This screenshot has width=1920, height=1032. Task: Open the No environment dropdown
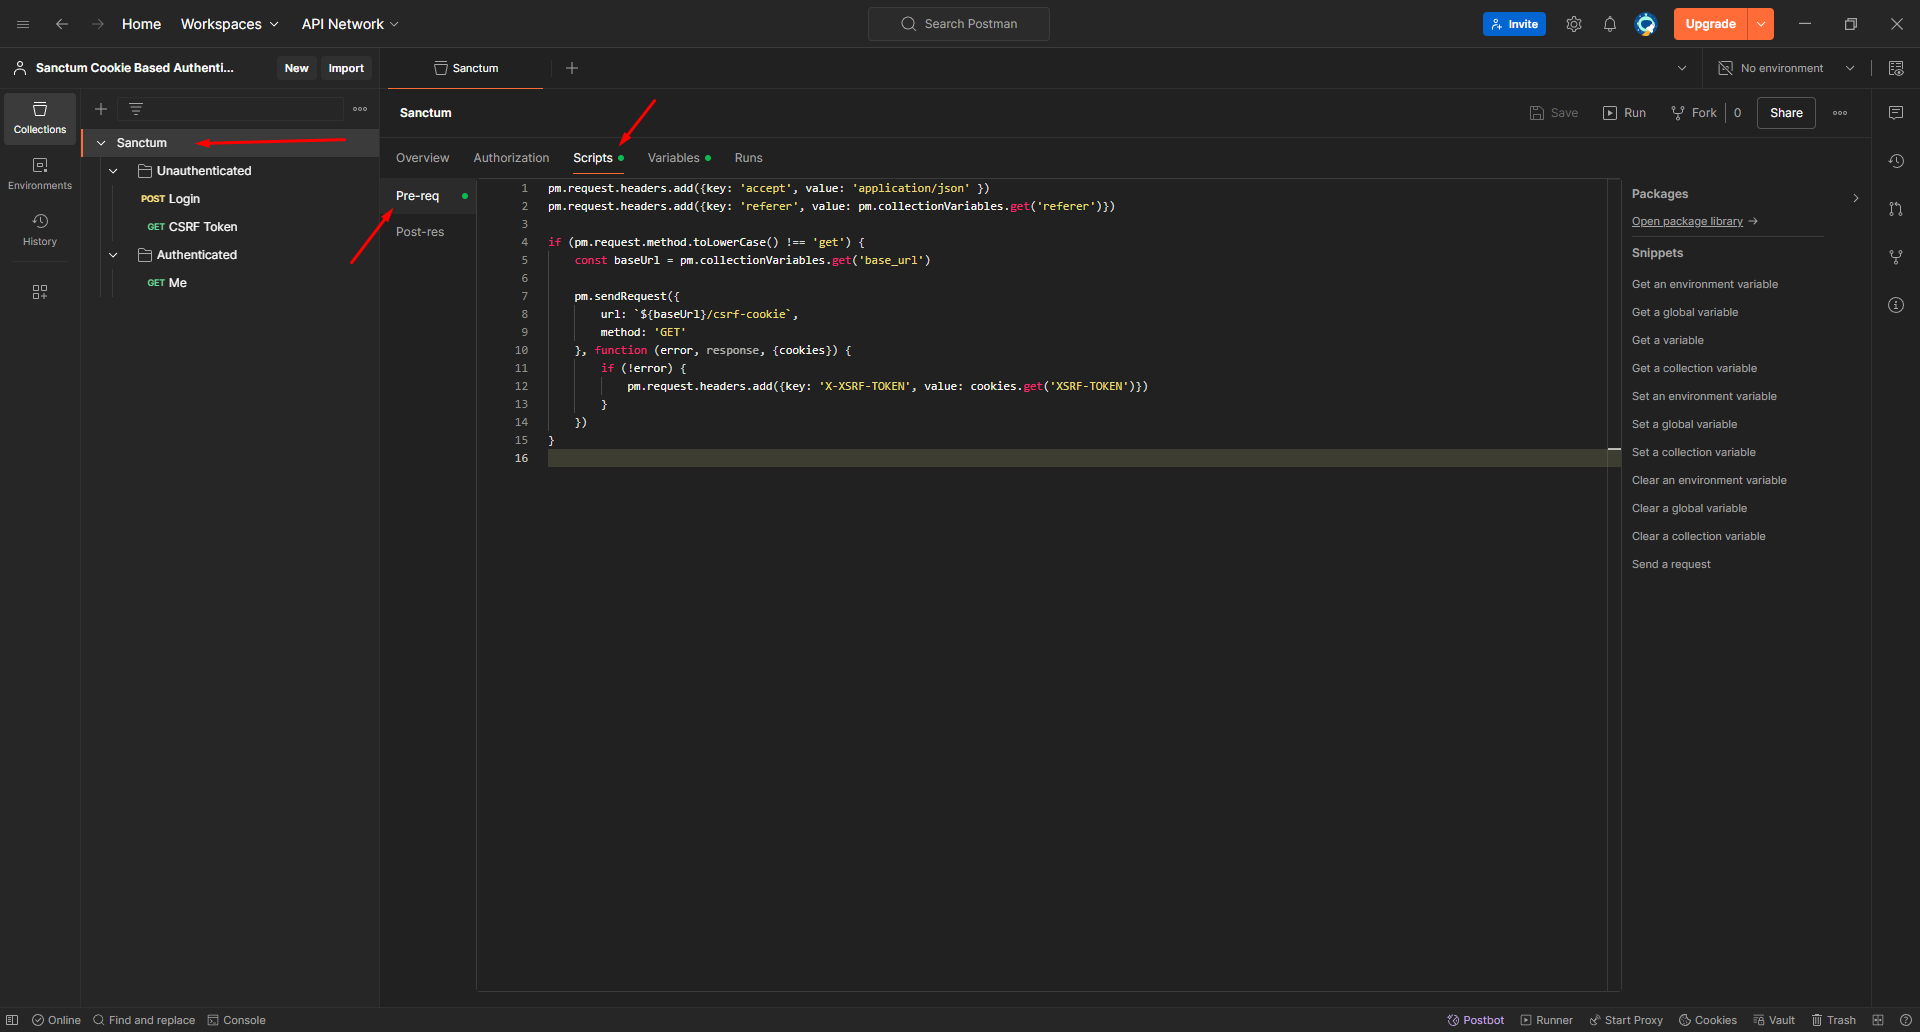click(x=1786, y=68)
